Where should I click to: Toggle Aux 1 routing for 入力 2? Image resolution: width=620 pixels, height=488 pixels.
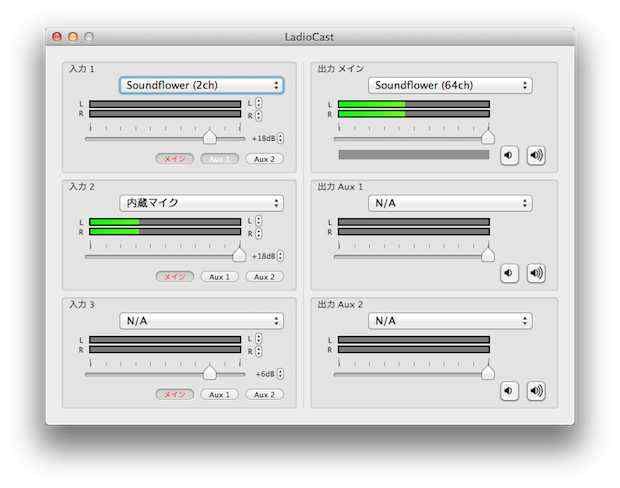pyautogui.click(x=220, y=277)
